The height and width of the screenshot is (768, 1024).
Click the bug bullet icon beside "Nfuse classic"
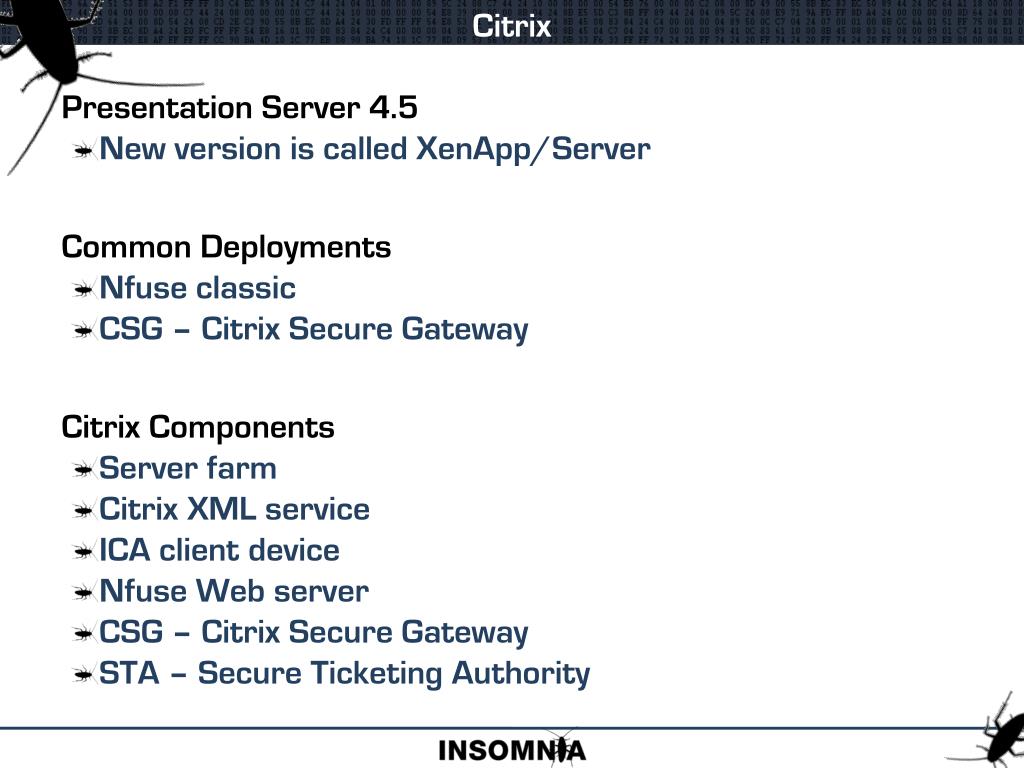pos(83,289)
